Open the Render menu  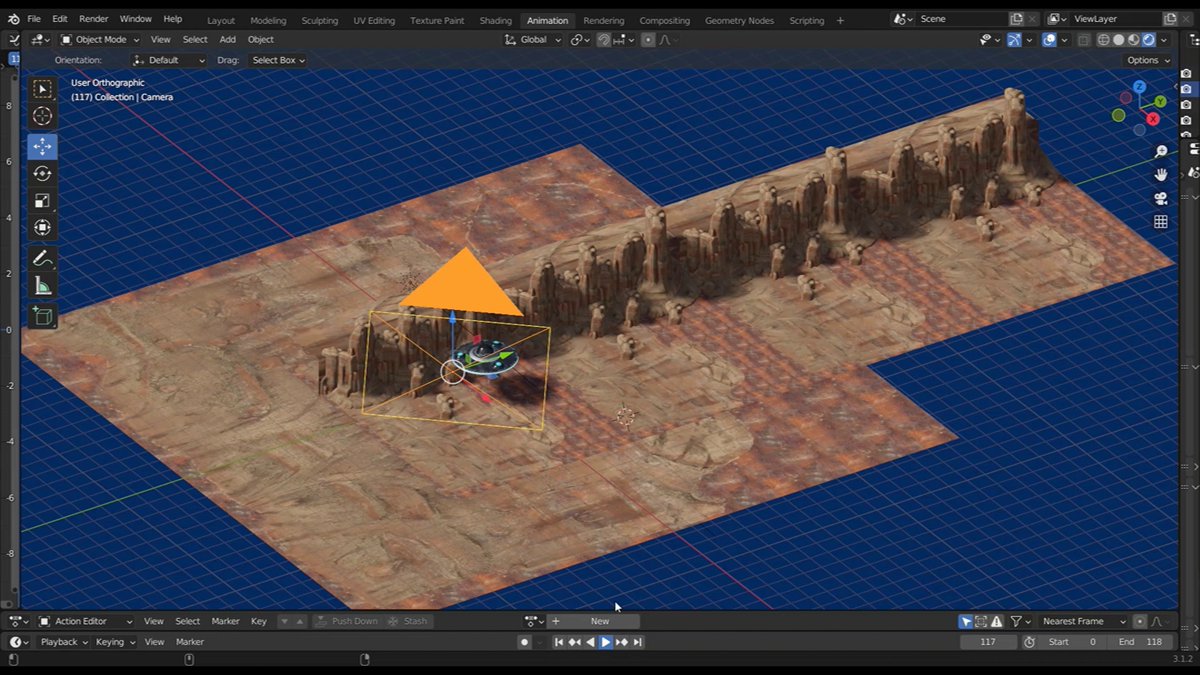point(93,18)
